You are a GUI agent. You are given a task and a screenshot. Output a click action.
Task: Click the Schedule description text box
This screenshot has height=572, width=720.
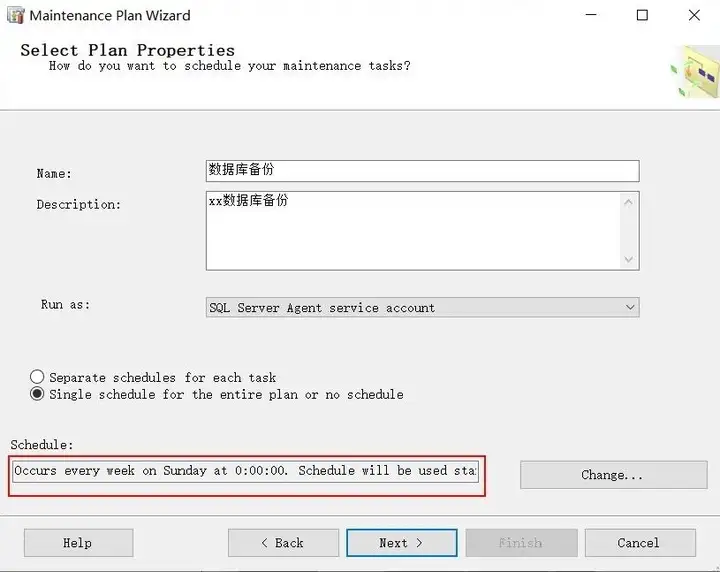245,470
